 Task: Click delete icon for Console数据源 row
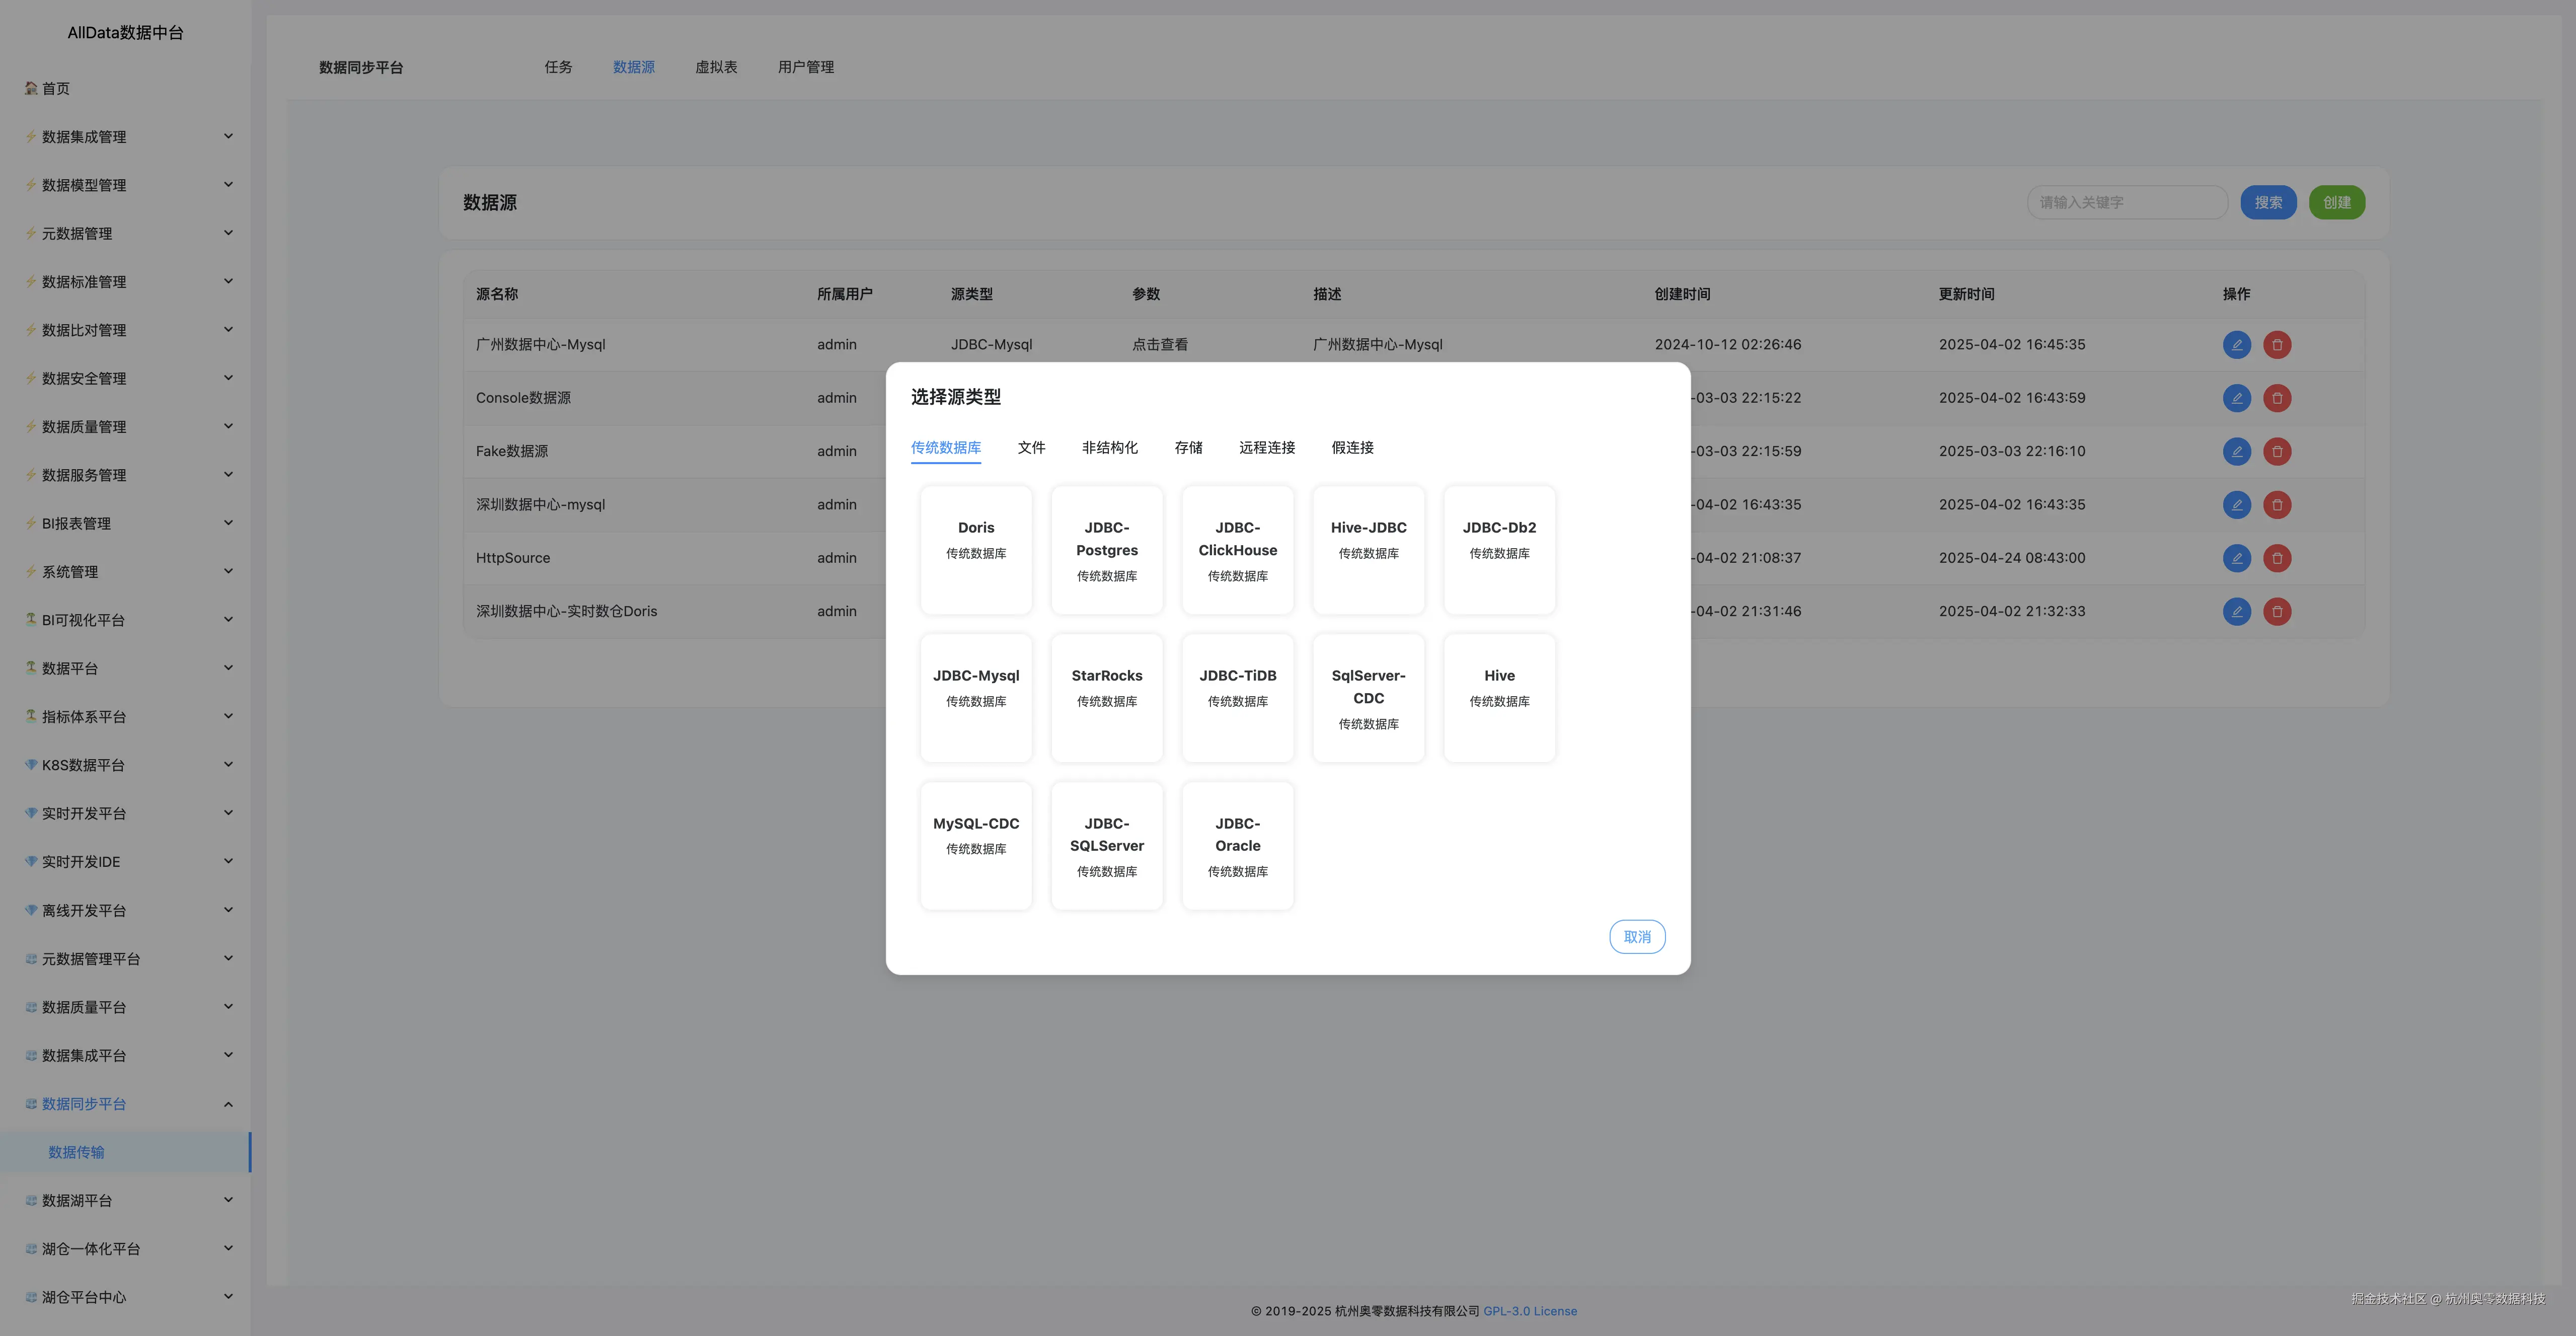tap(2277, 398)
